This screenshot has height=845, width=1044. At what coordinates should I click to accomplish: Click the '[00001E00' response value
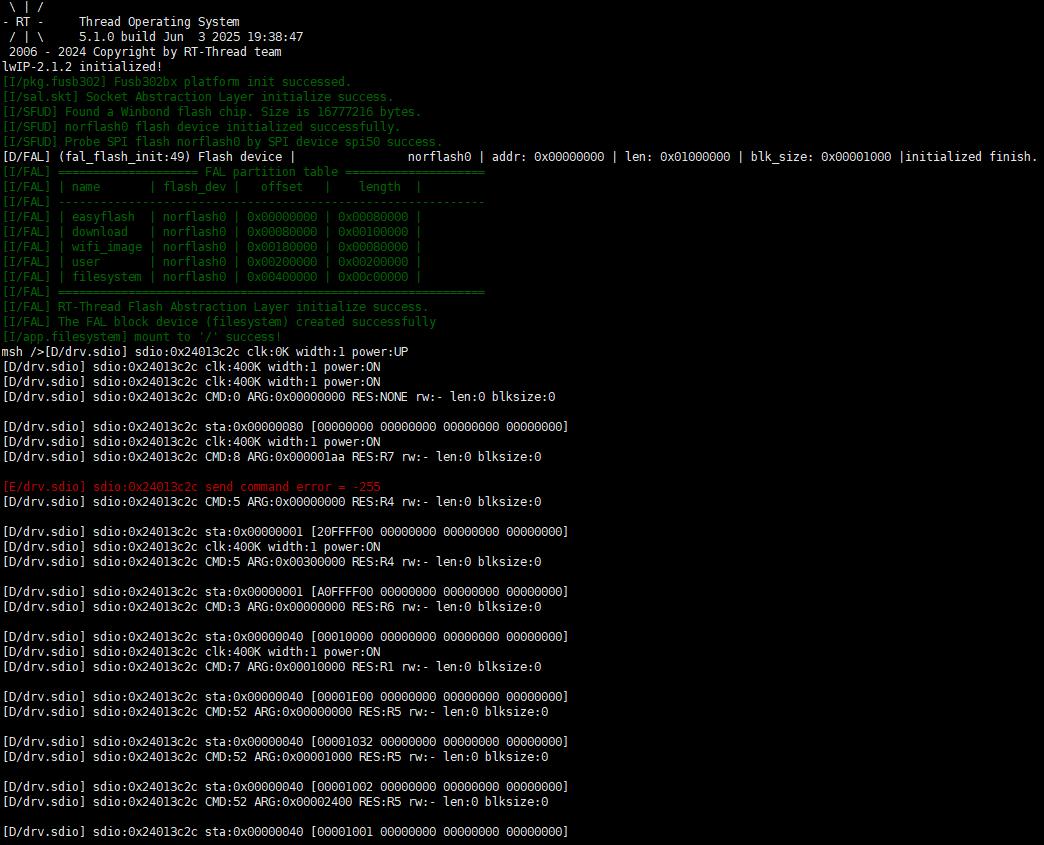pos(342,697)
